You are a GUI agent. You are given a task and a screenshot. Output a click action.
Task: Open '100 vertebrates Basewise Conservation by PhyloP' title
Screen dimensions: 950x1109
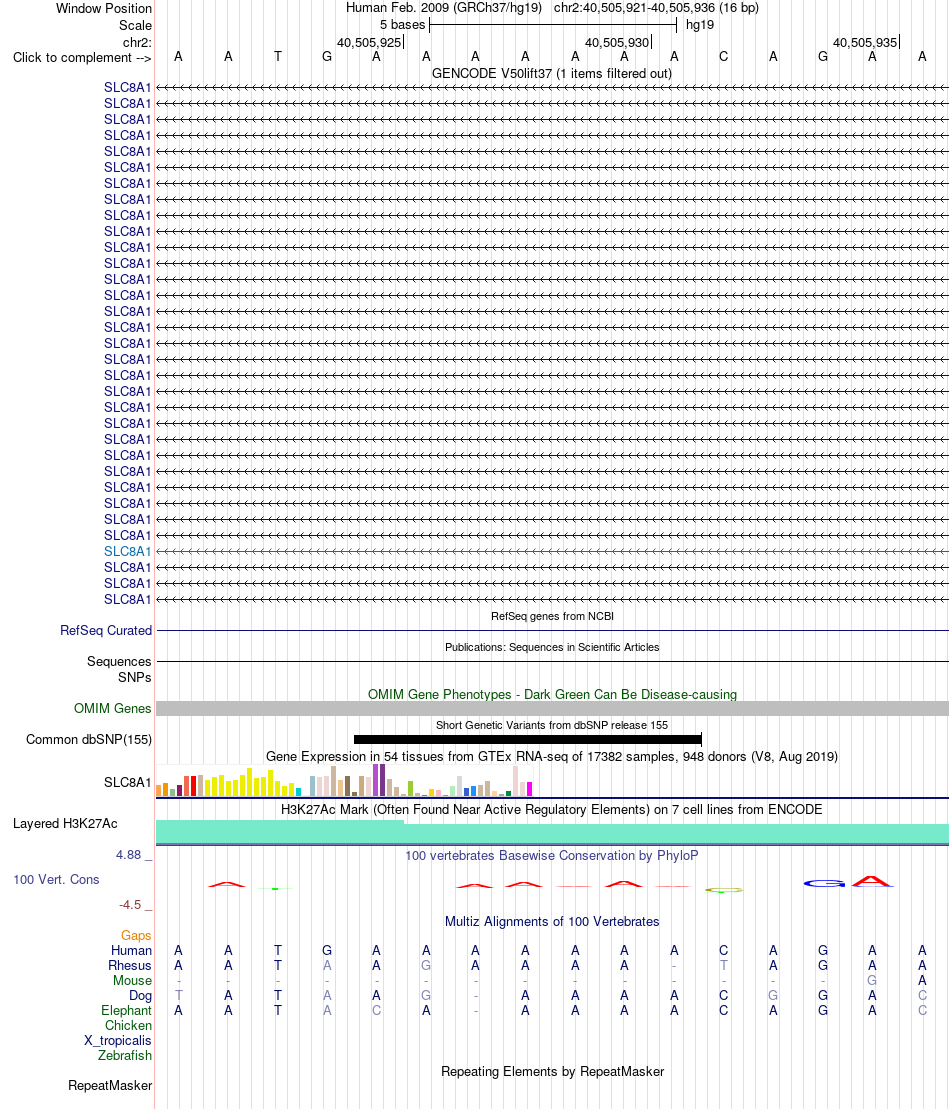point(552,856)
